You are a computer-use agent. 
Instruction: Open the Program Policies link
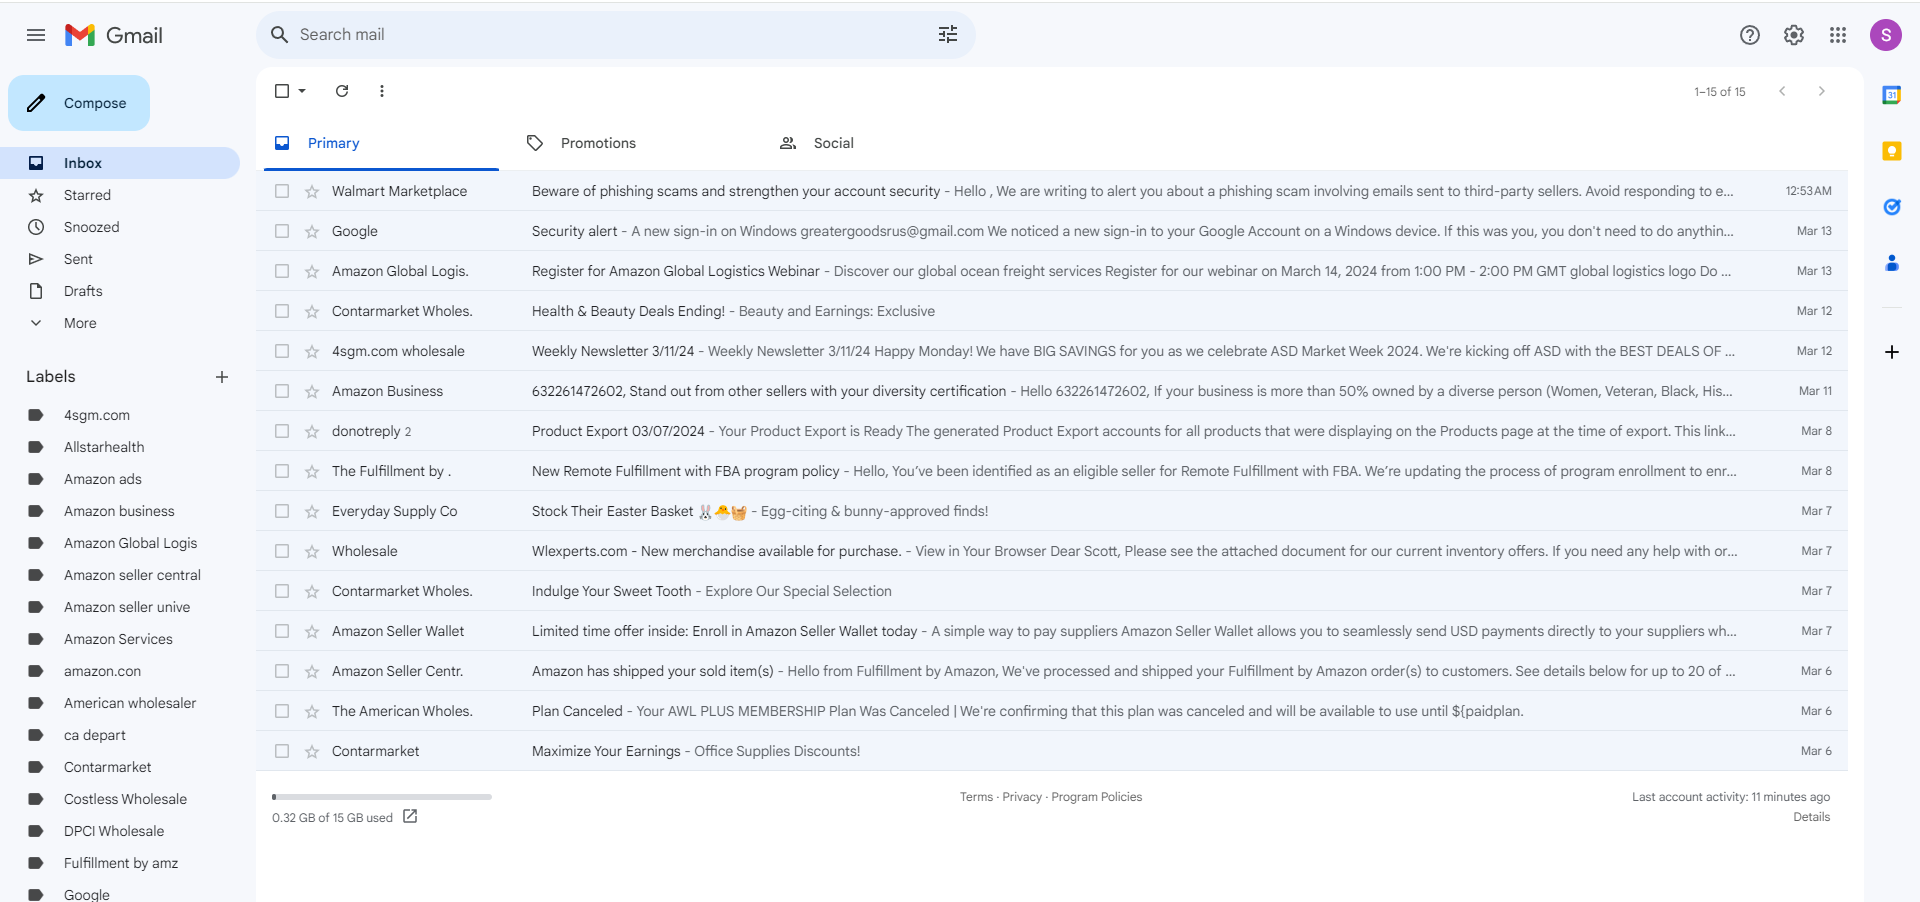pyautogui.click(x=1096, y=797)
